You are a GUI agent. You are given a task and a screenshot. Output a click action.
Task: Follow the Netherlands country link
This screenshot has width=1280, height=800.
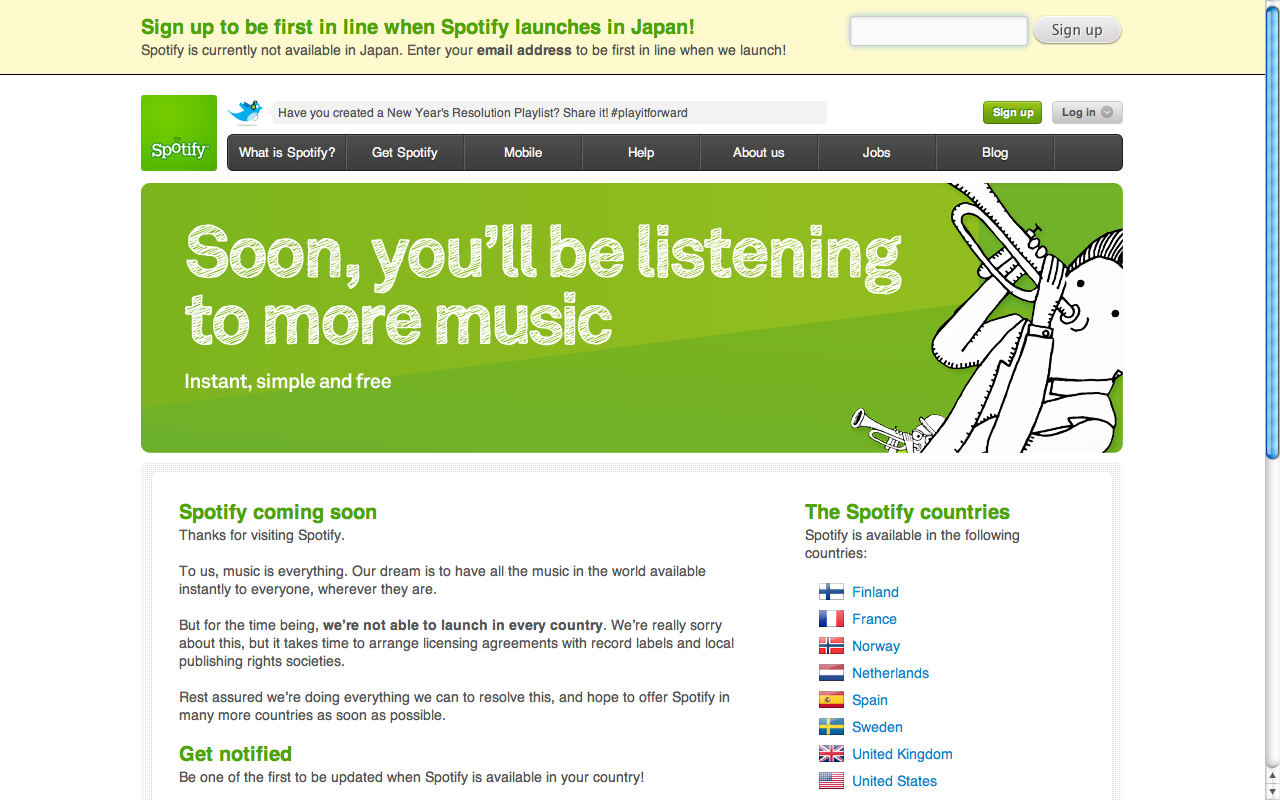pyautogui.click(x=890, y=673)
